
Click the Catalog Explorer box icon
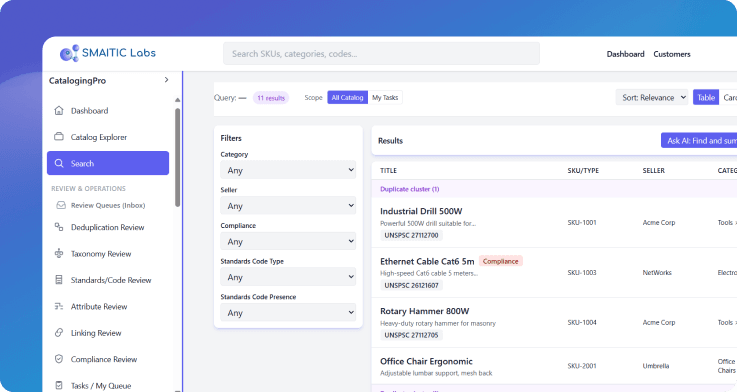[x=59, y=137]
